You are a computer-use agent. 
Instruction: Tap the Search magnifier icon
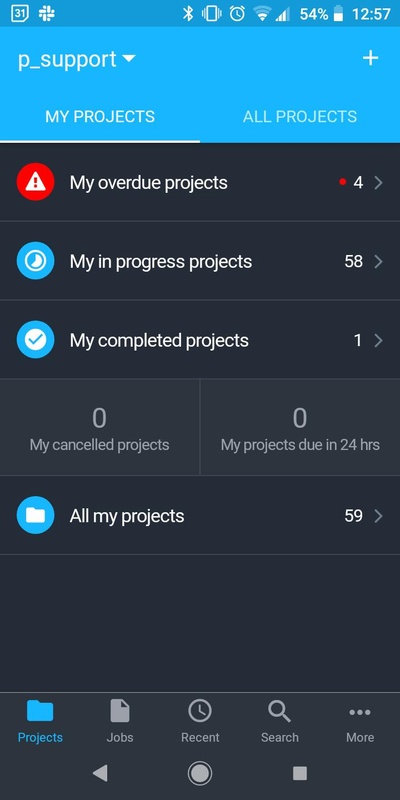[x=280, y=711]
